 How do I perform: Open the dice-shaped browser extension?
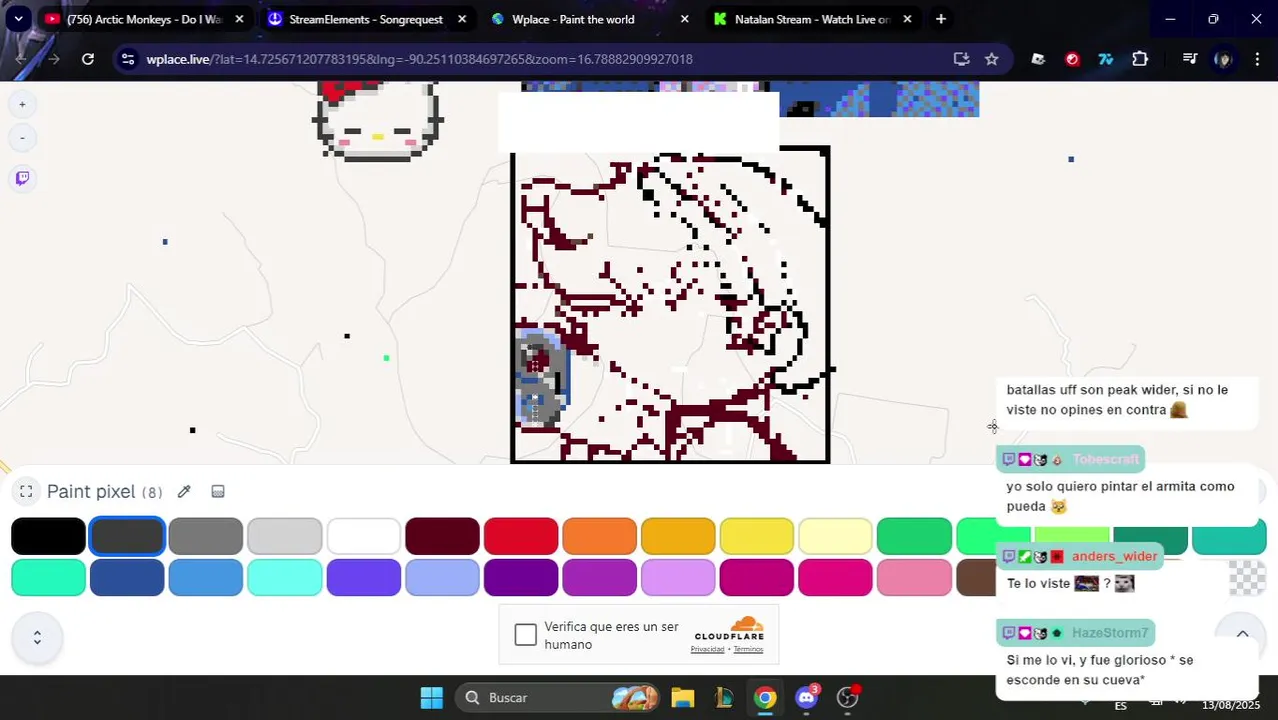(1038, 59)
